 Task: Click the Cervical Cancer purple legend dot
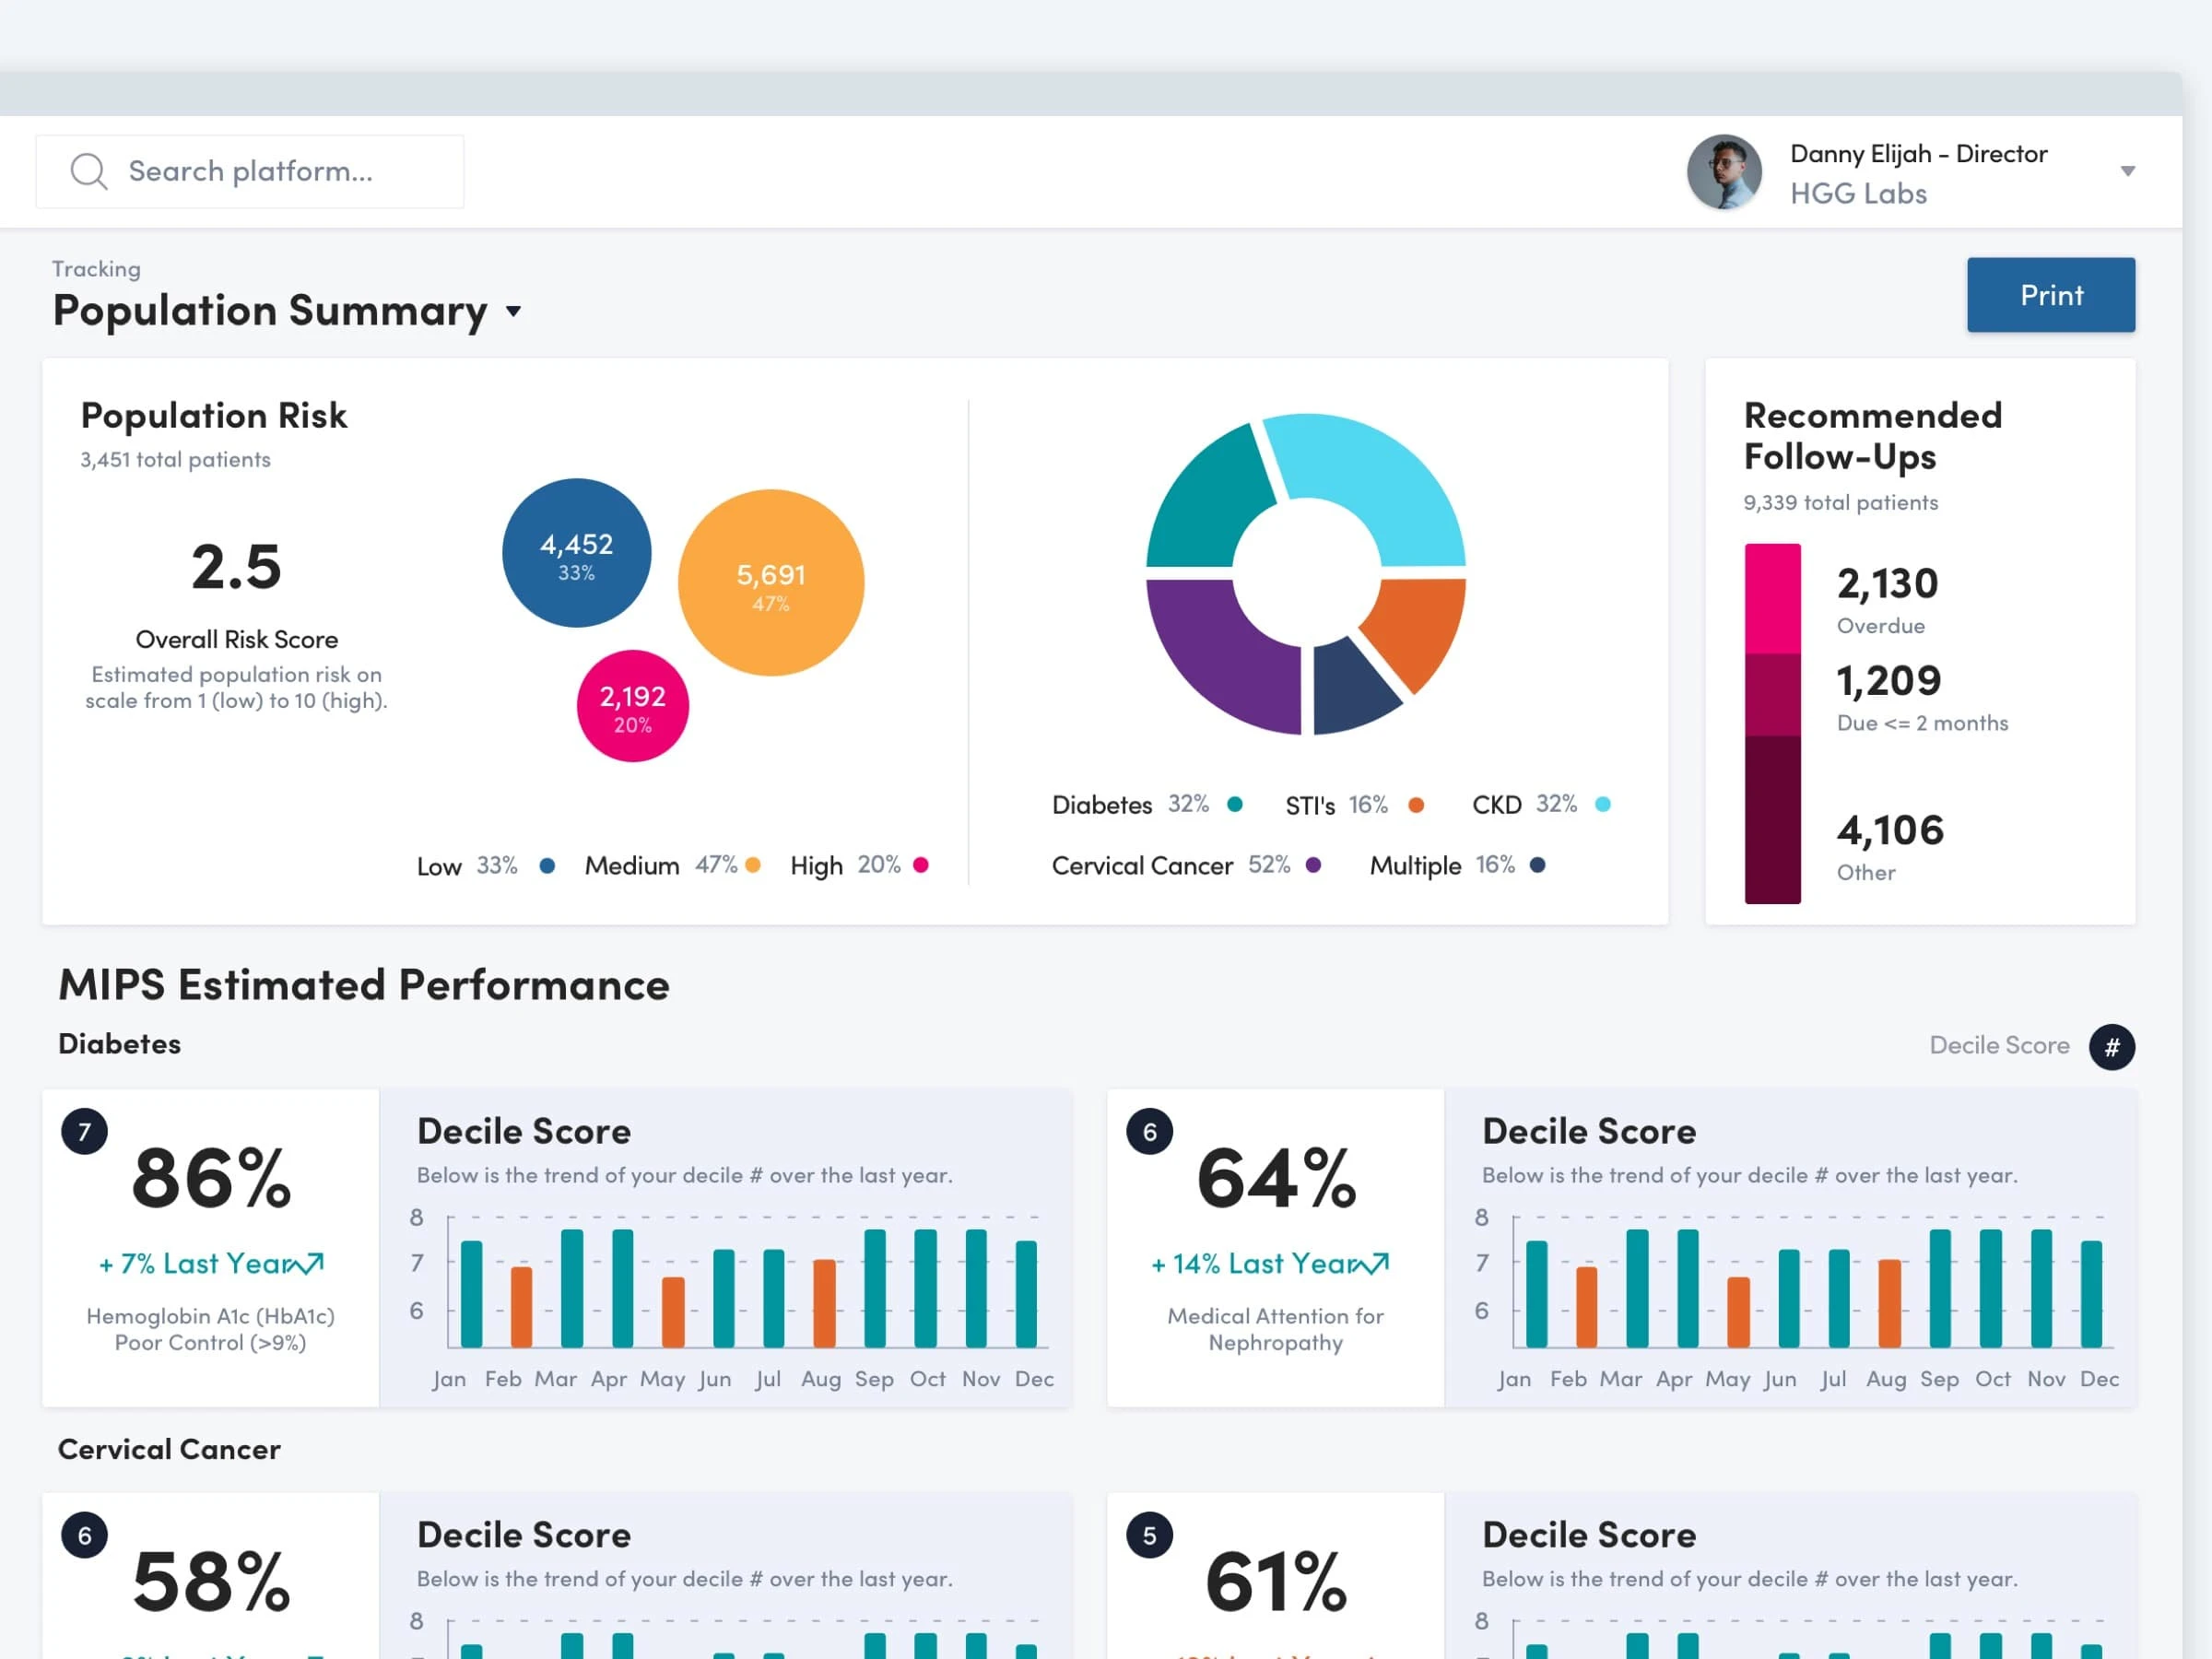coord(1314,865)
